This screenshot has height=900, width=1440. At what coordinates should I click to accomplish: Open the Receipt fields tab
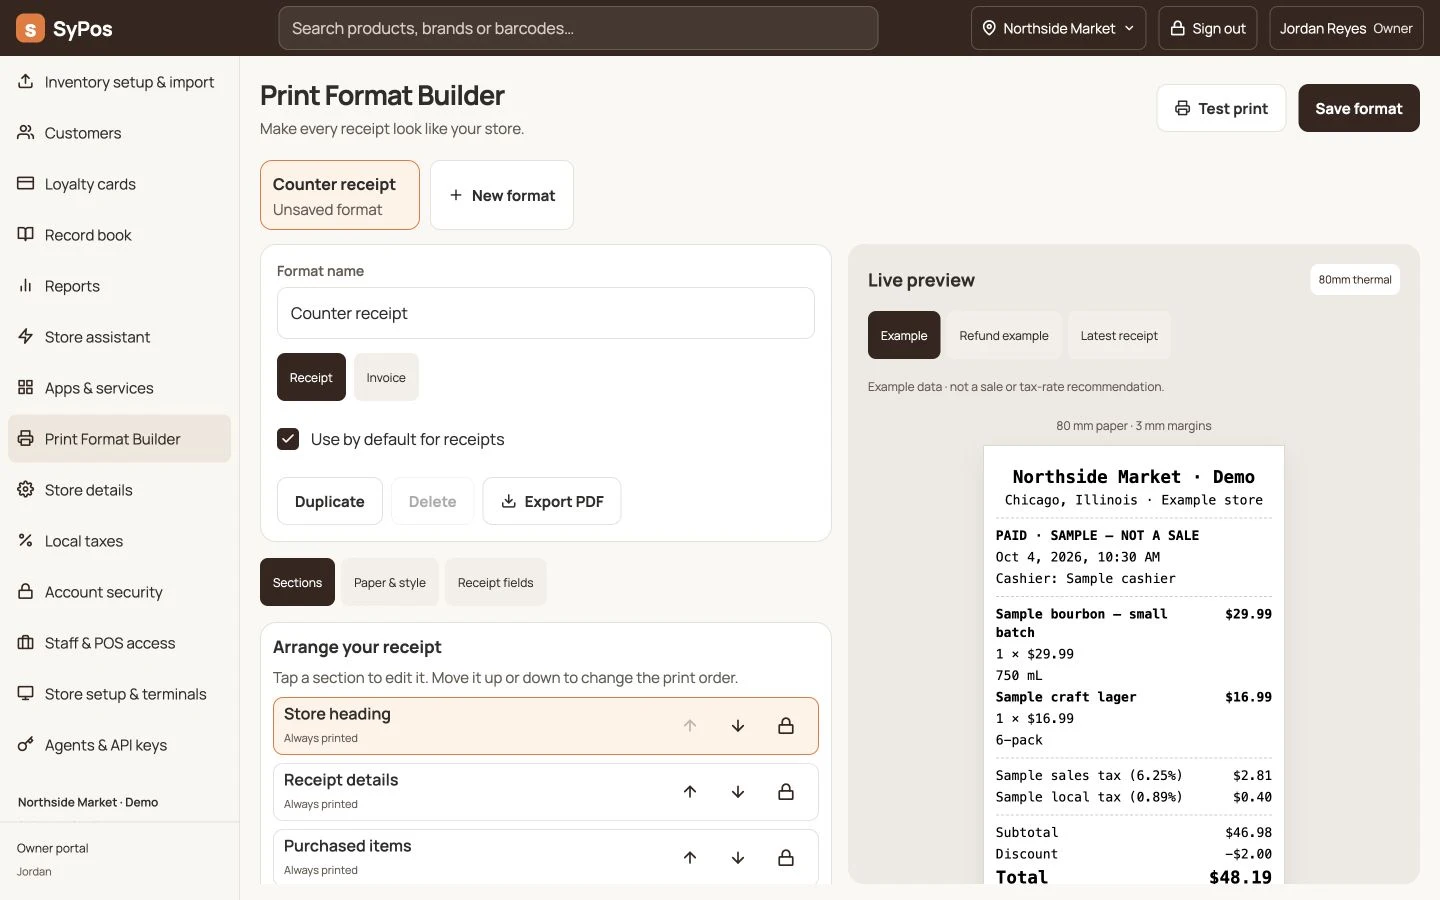click(x=496, y=582)
